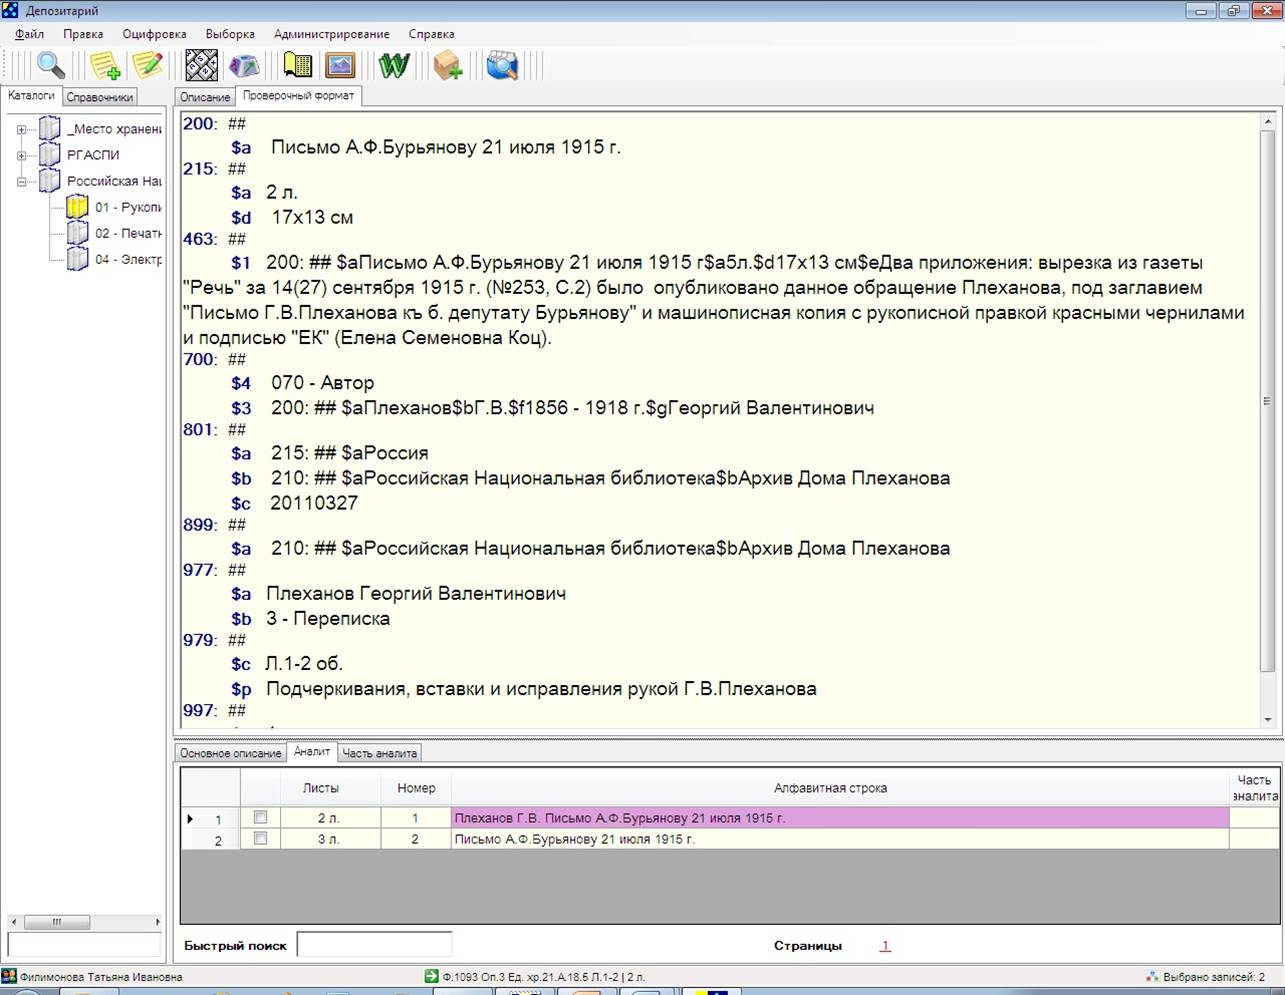Viewport: 1285px width, 995px height.
Task: Click book icon next to РГАСПИ
Action: pos(50,154)
